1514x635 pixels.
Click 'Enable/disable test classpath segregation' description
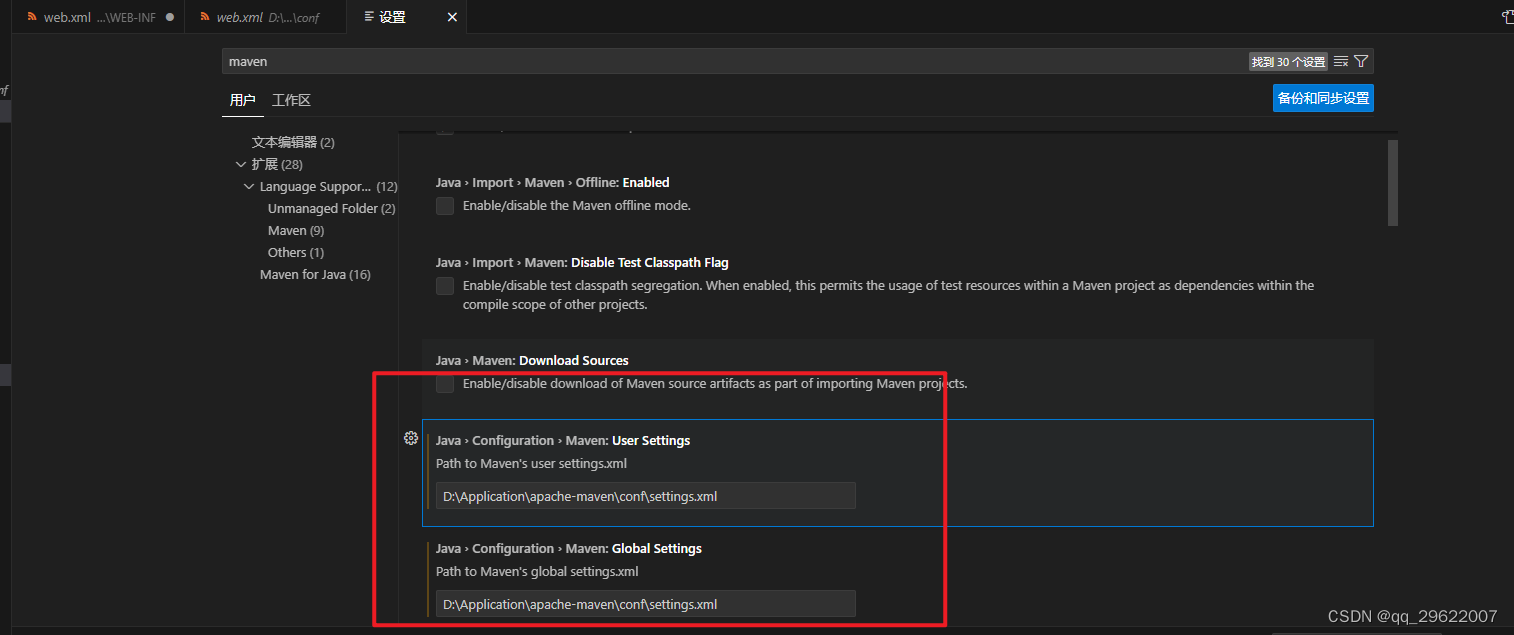click(889, 295)
